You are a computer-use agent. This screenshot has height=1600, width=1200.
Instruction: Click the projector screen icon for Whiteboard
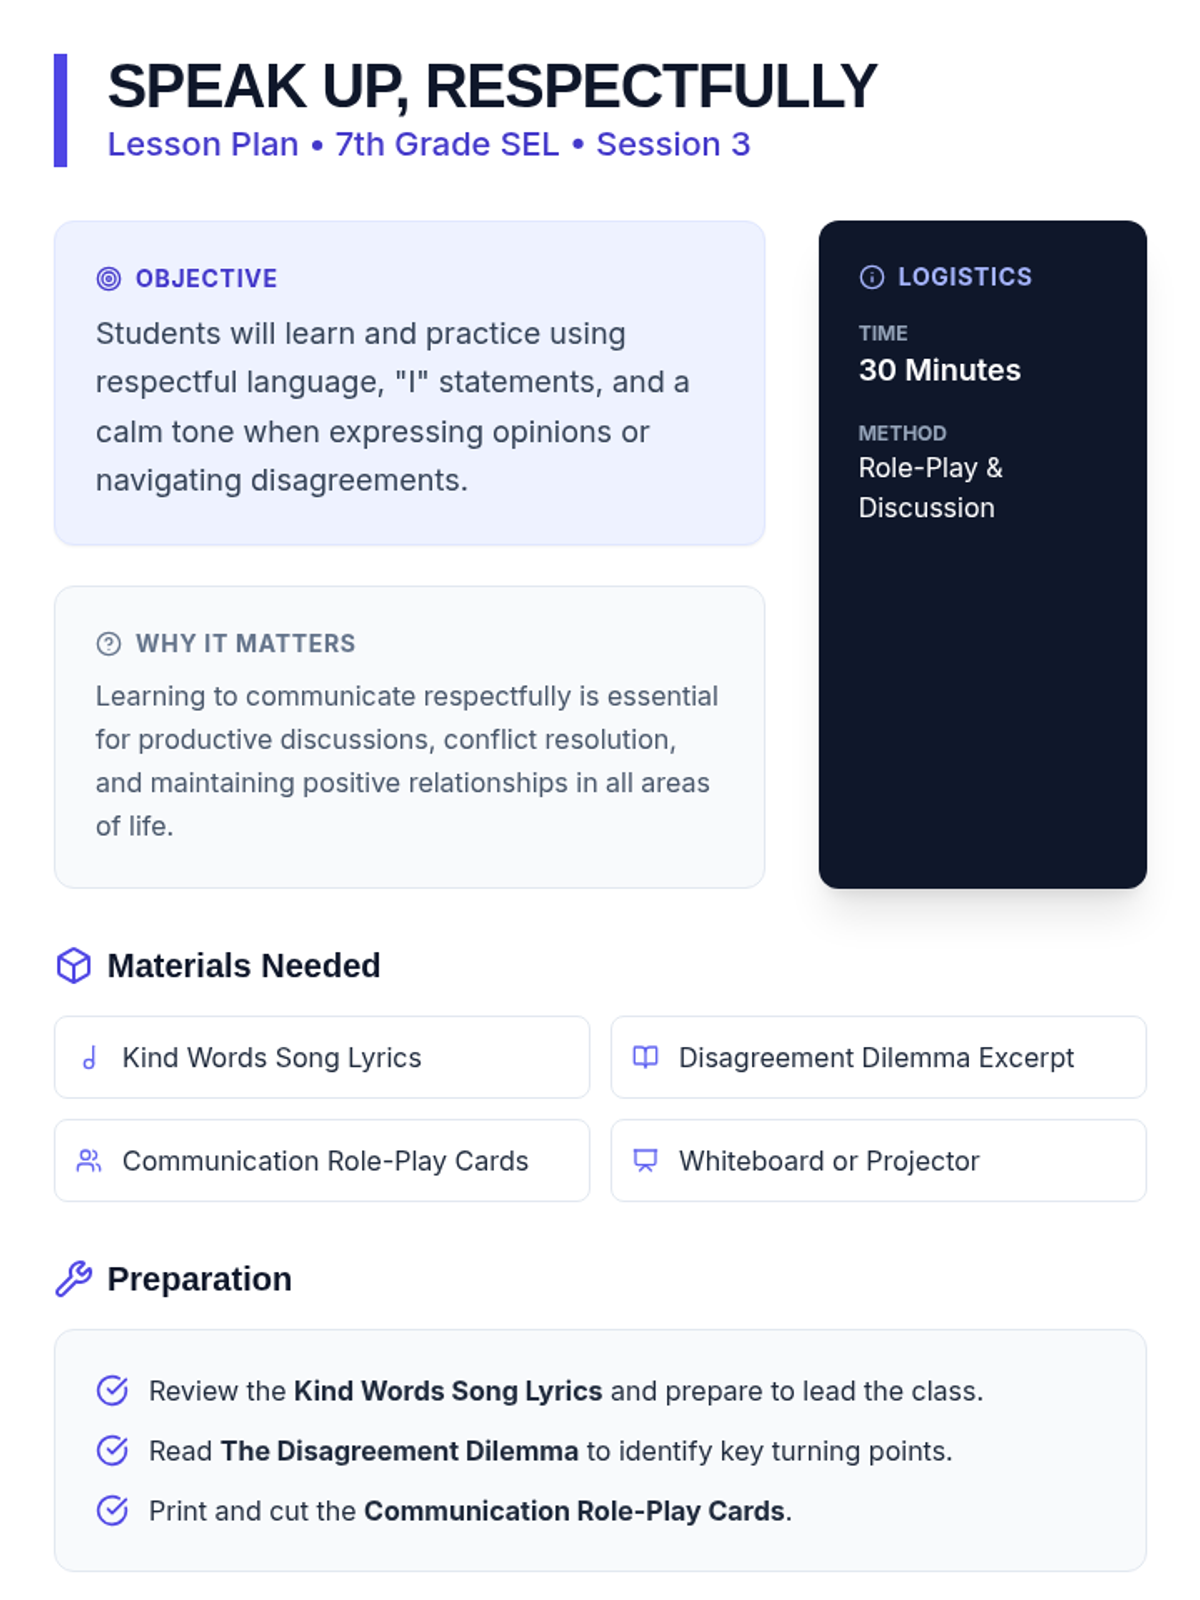click(646, 1161)
